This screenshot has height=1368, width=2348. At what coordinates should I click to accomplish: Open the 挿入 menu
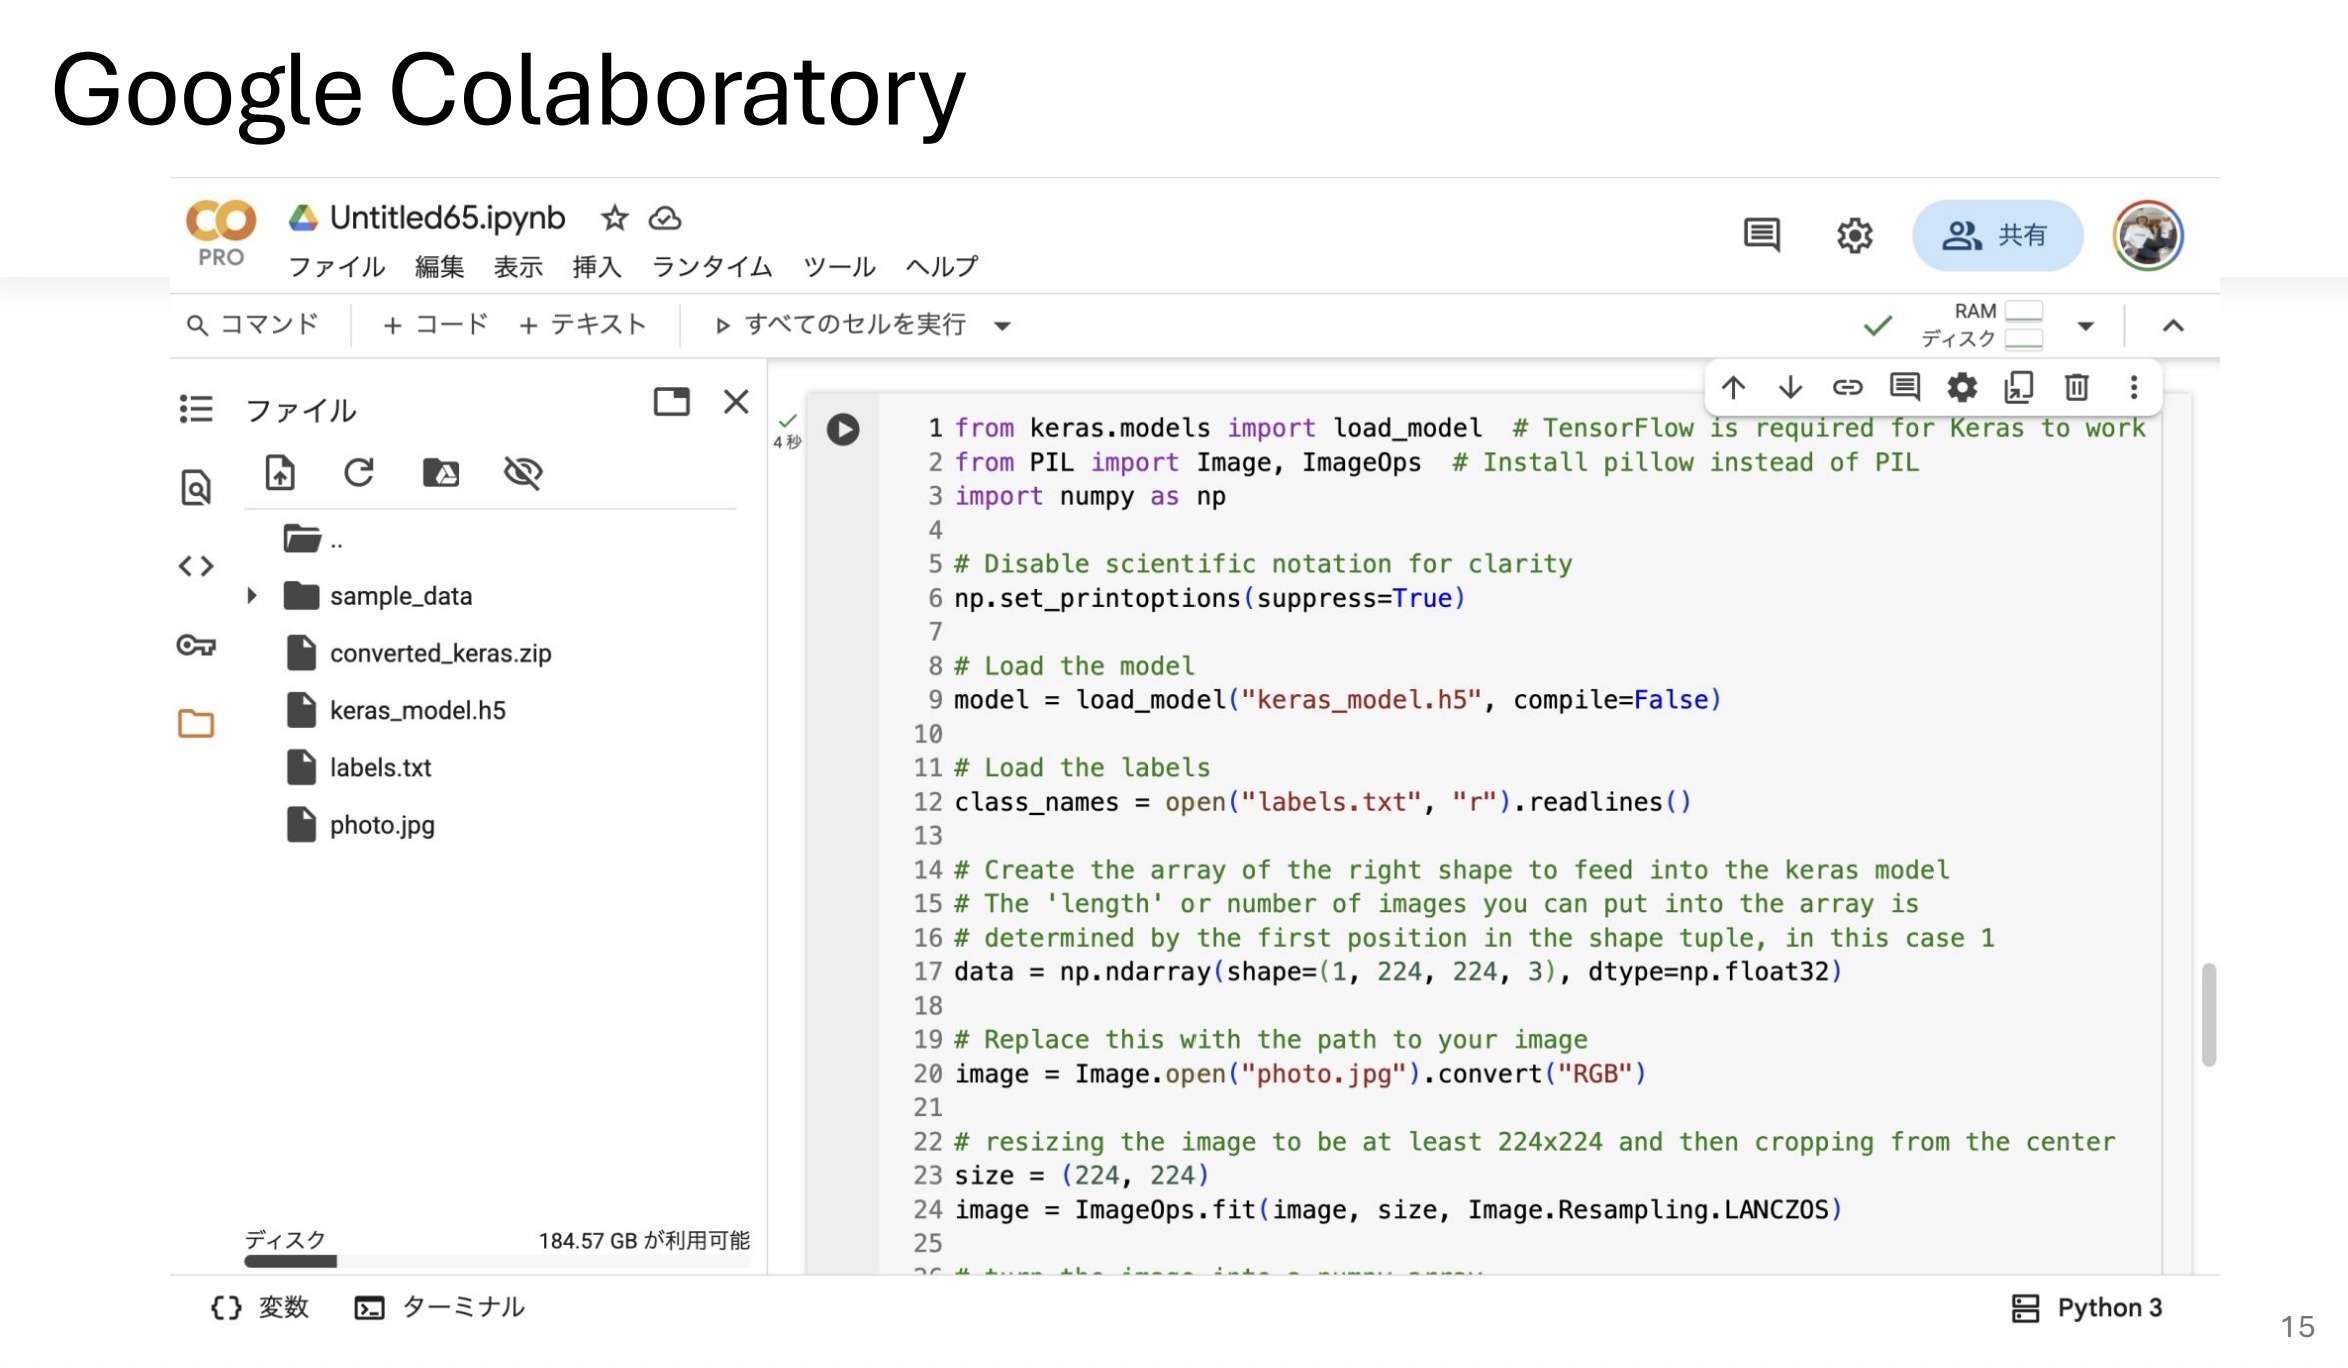597,267
